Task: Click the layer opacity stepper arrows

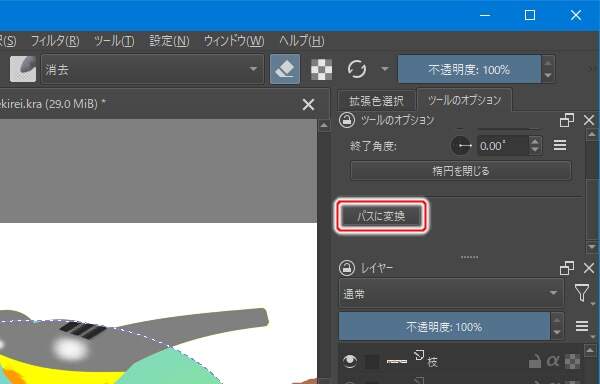Action: point(557,327)
